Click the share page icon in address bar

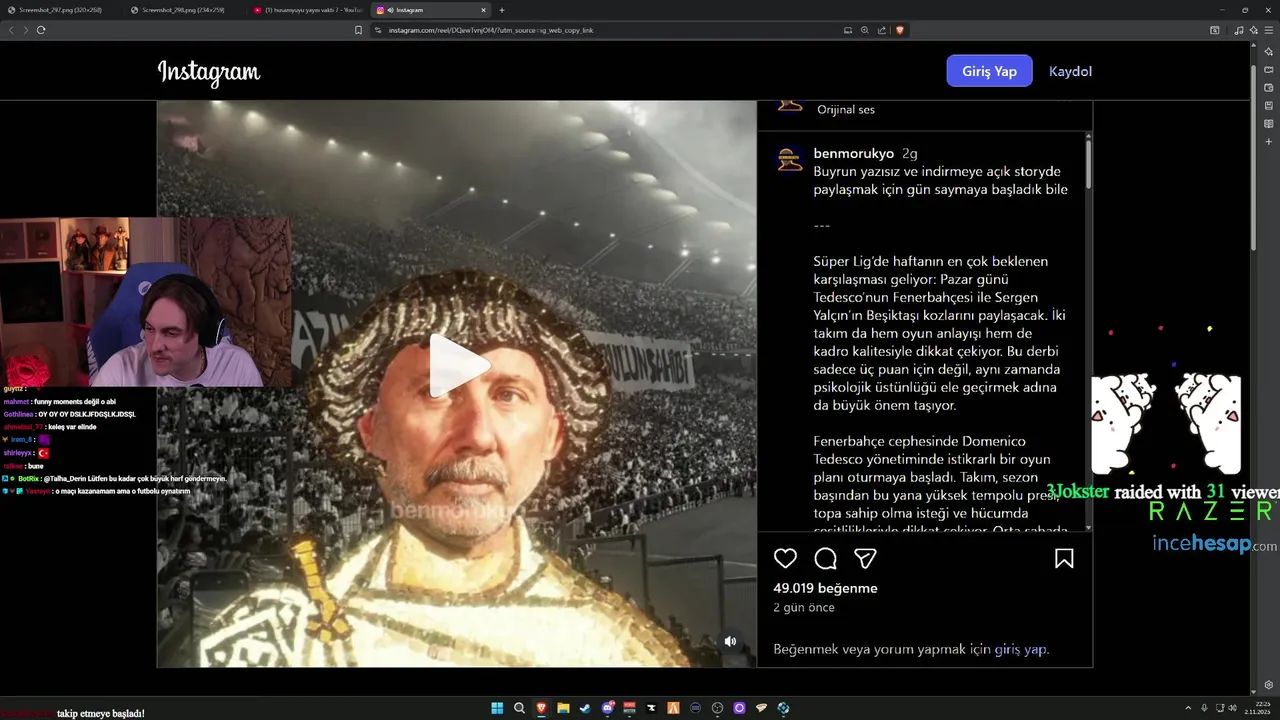point(881,30)
